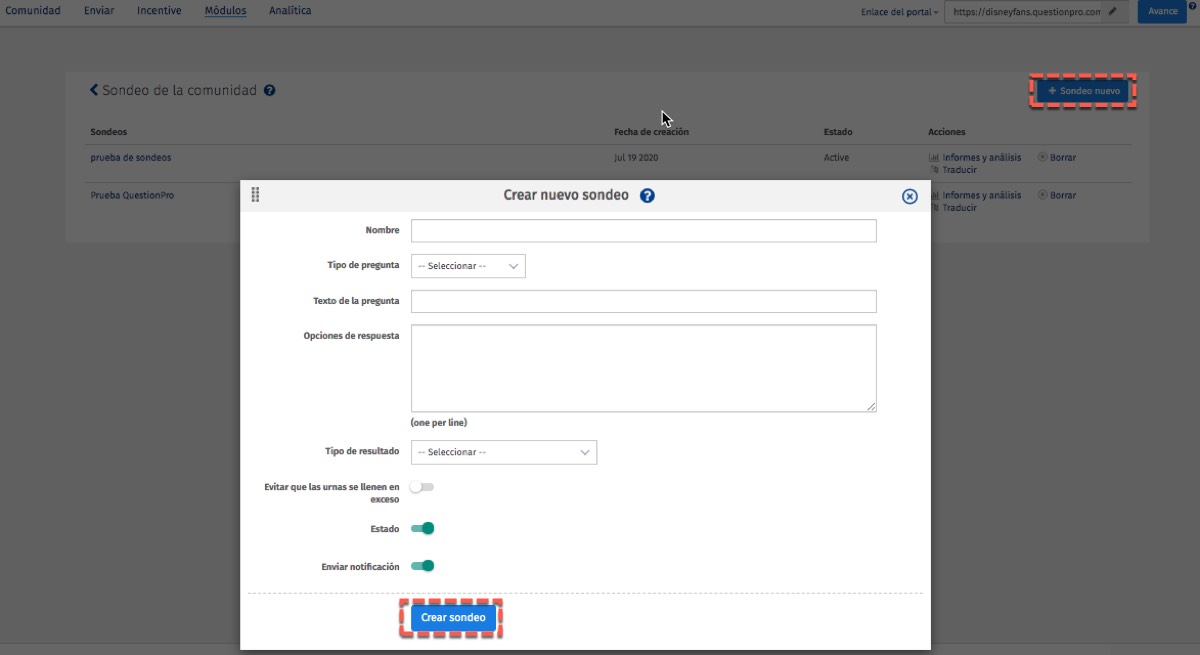Click the Crear sondeo button

[x=453, y=618]
